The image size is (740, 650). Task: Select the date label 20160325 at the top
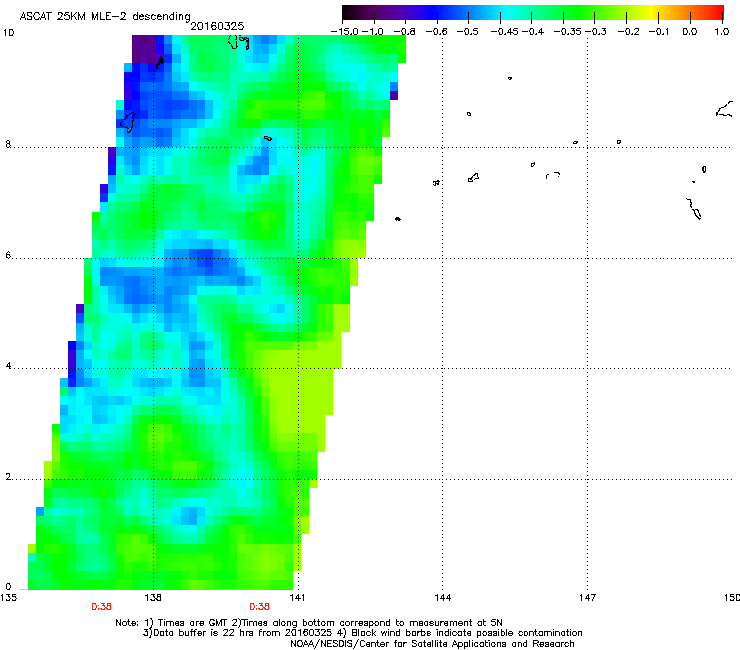point(217,26)
